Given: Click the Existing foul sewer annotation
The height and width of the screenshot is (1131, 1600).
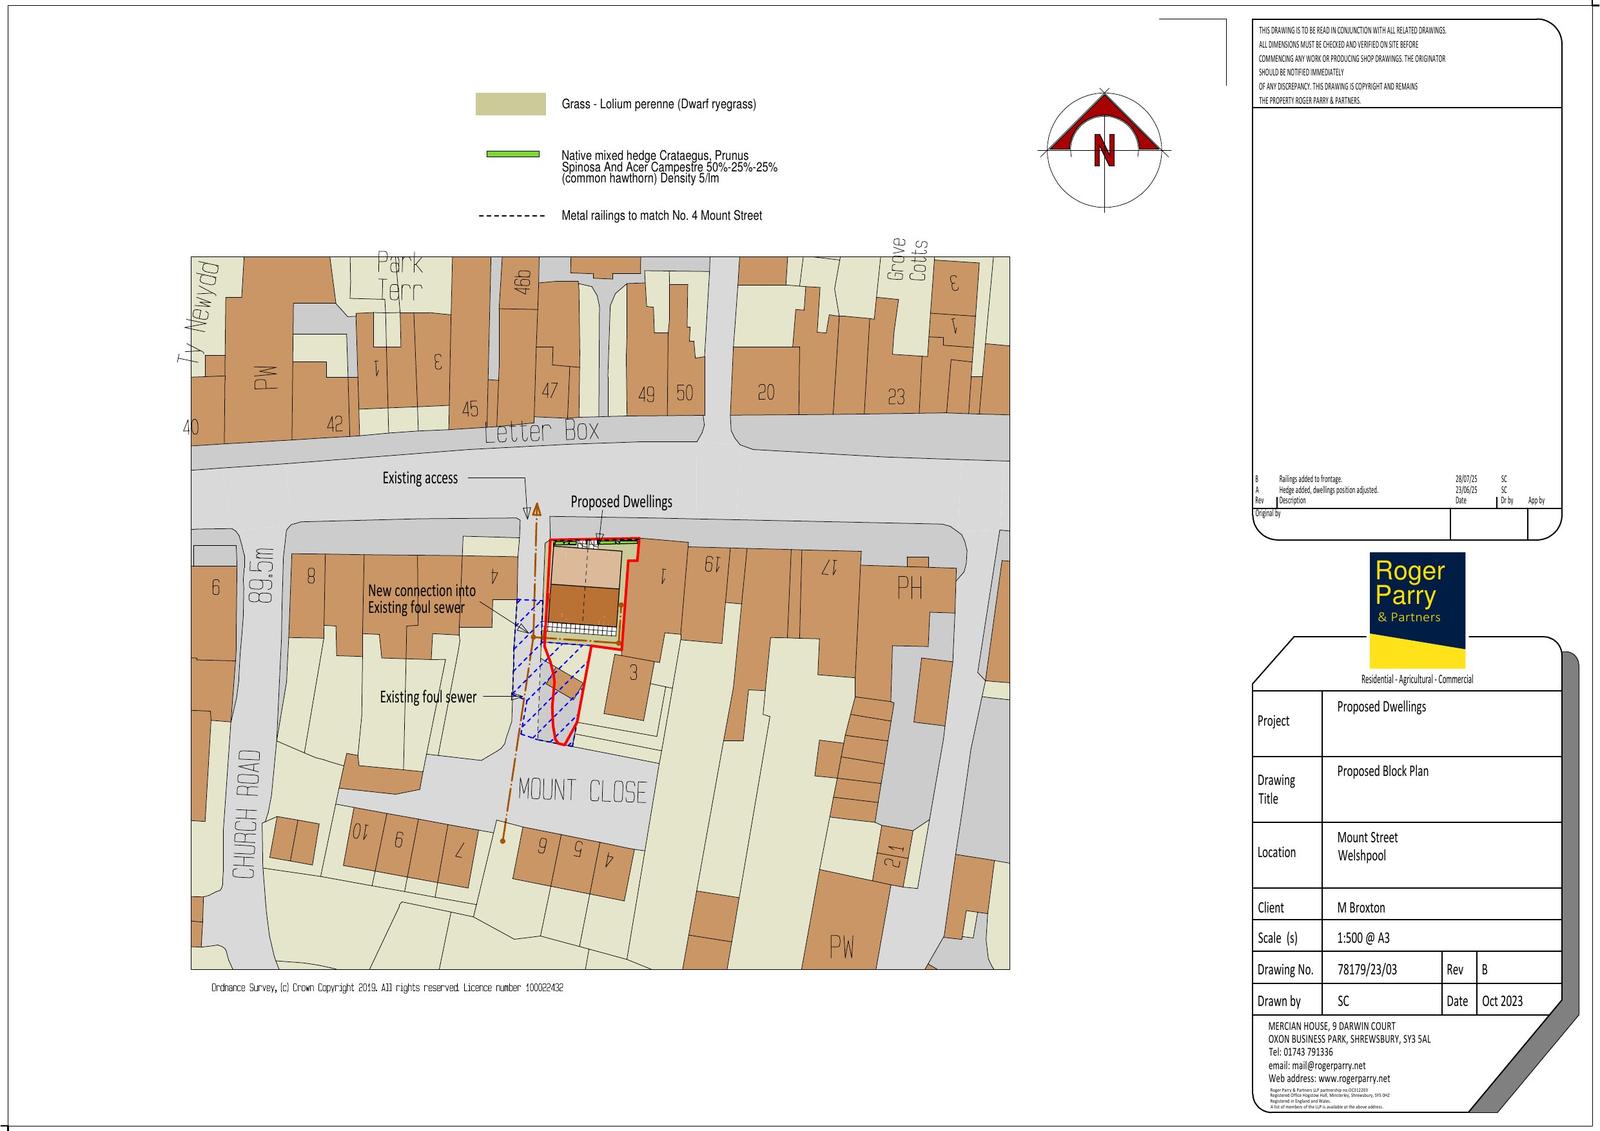Looking at the screenshot, I should tap(428, 697).
